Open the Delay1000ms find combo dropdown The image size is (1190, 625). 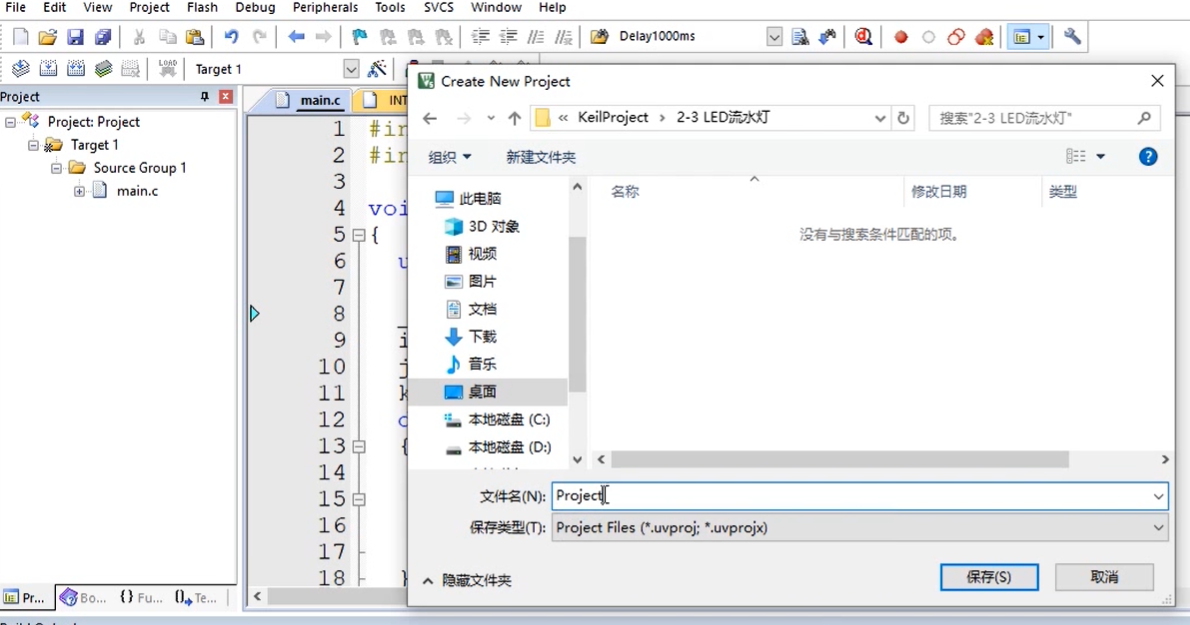[x=773, y=36]
